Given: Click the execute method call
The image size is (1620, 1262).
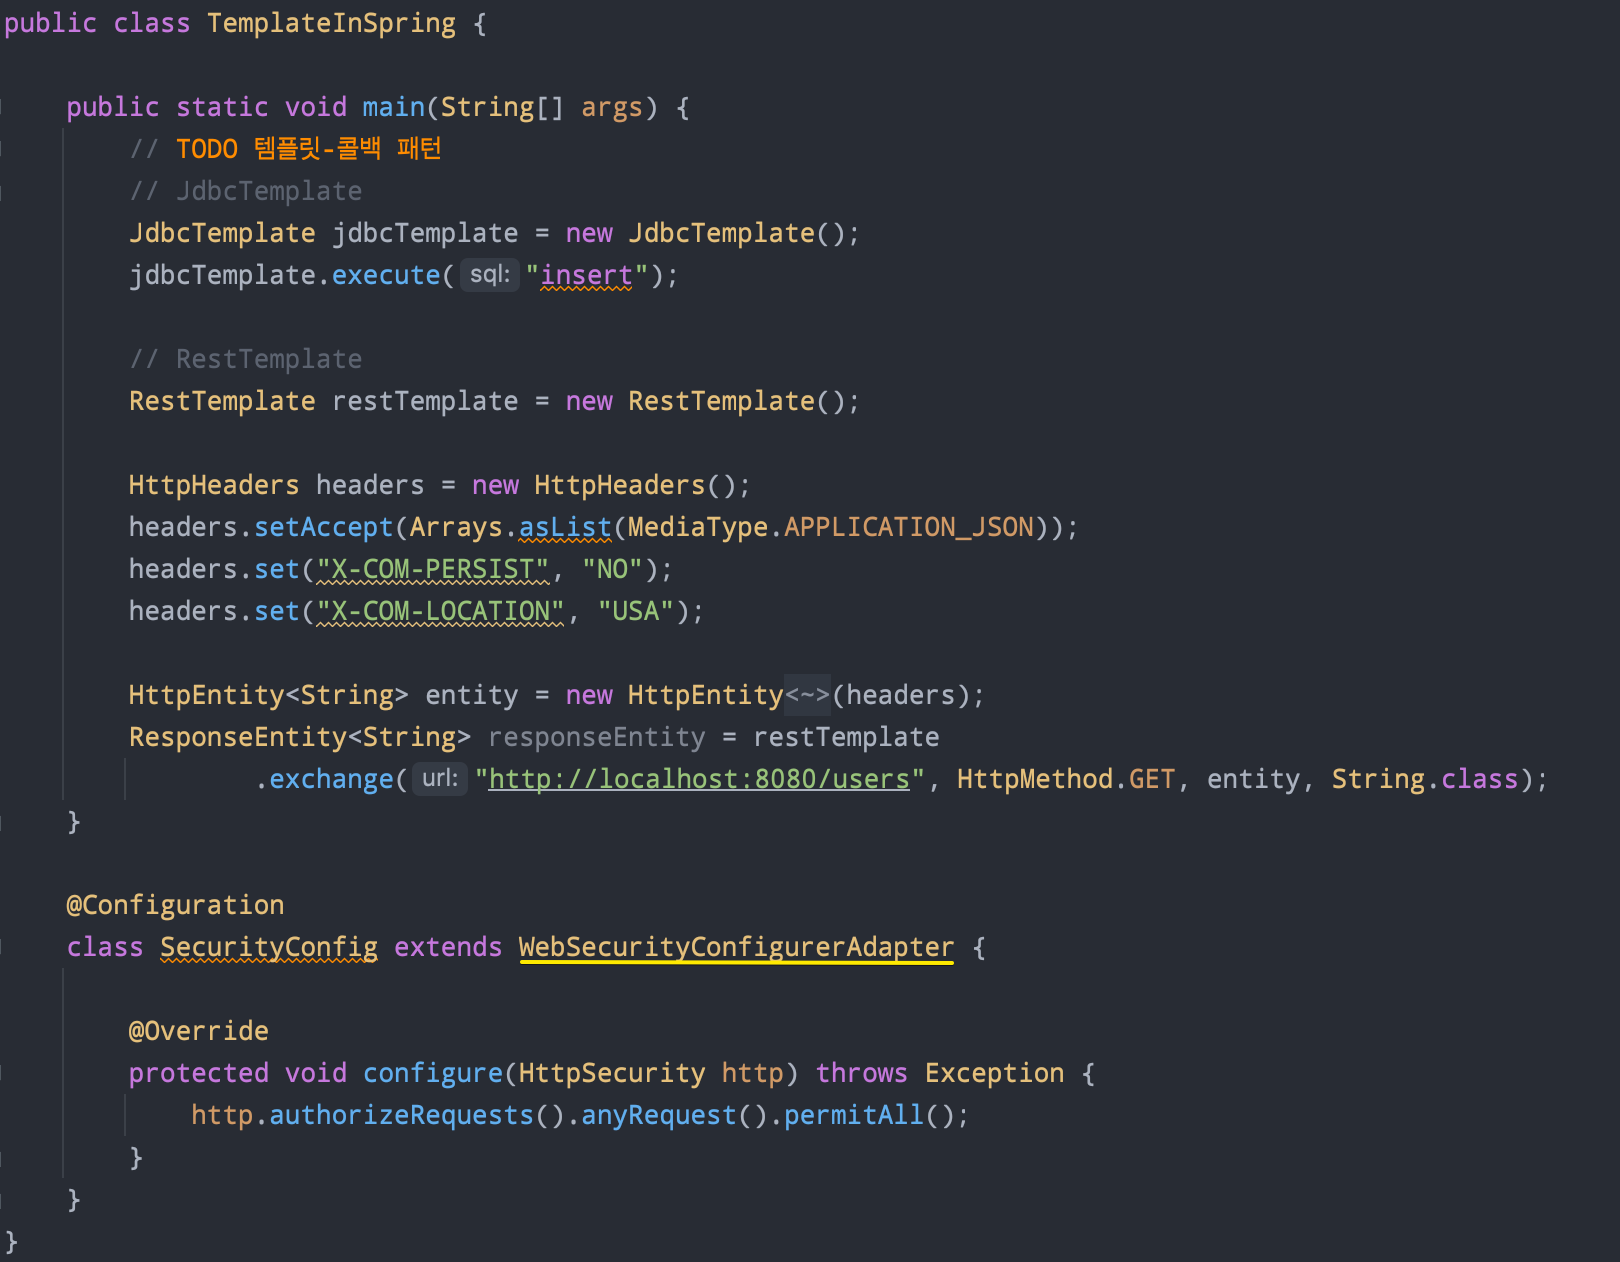Looking at the screenshot, I should [385, 275].
